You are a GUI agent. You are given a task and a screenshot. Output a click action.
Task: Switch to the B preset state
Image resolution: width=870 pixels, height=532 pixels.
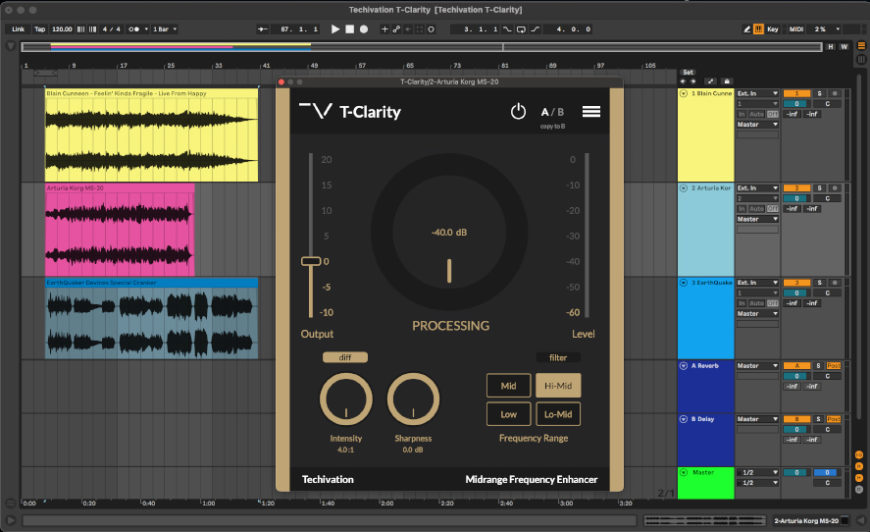[x=560, y=112]
